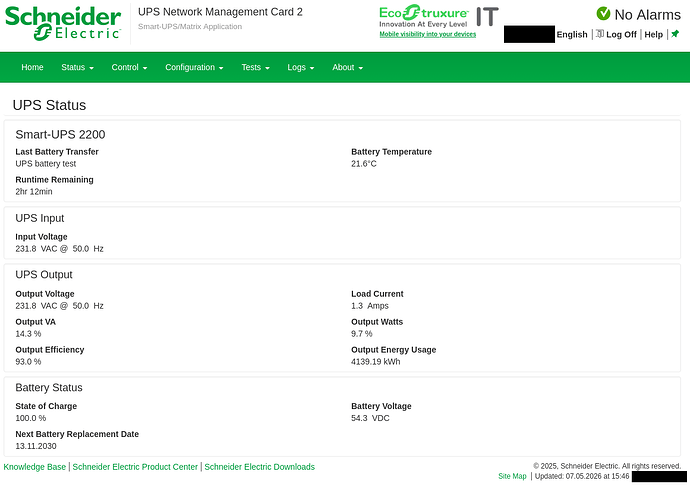
Task: Click the State of Charge value 100.0 %
Action: (31, 418)
